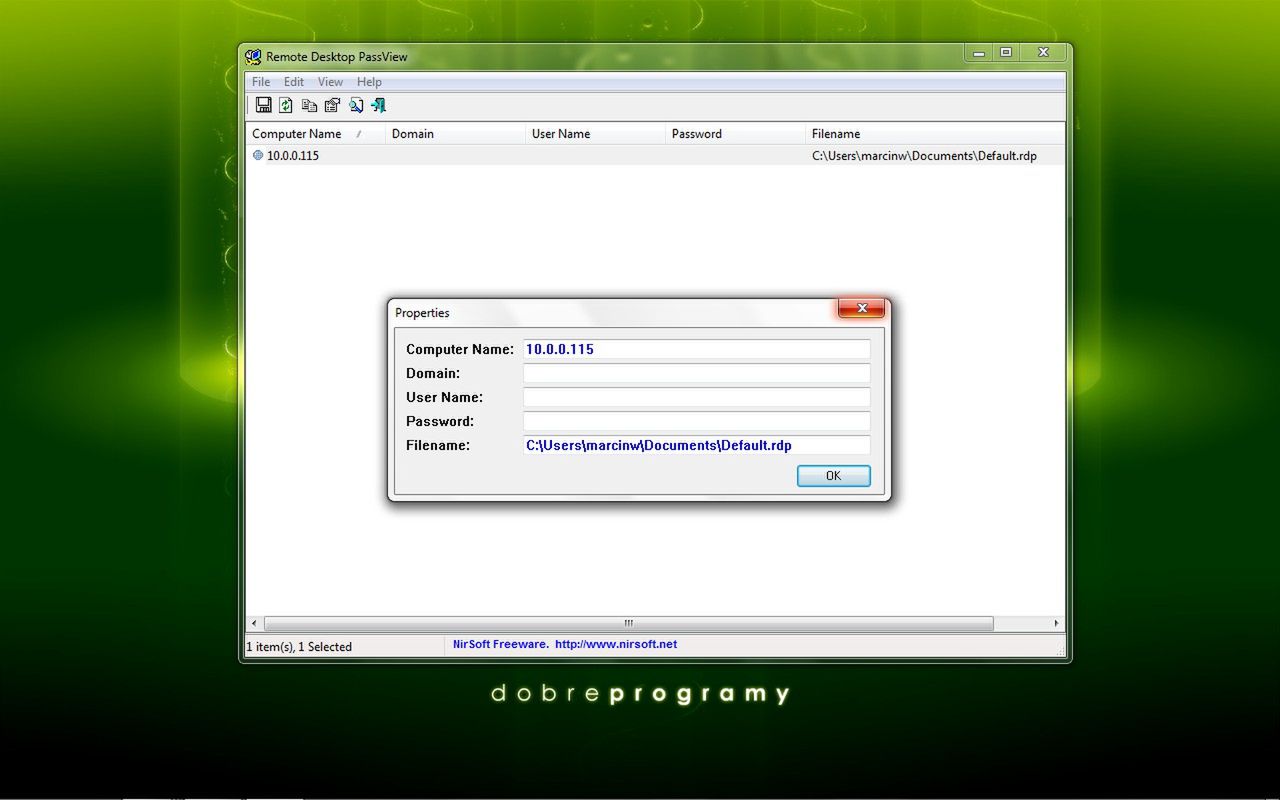Close the Properties dialog with red X
This screenshot has width=1280, height=800.
(x=861, y=308)
